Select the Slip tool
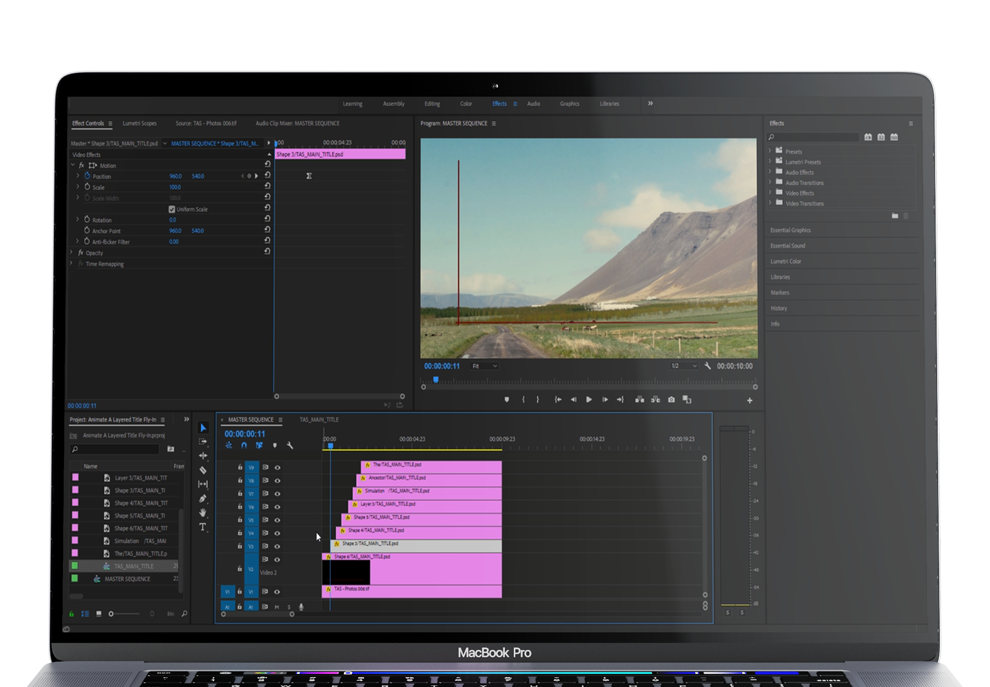 pyautogui.click(x=203, y=484)
